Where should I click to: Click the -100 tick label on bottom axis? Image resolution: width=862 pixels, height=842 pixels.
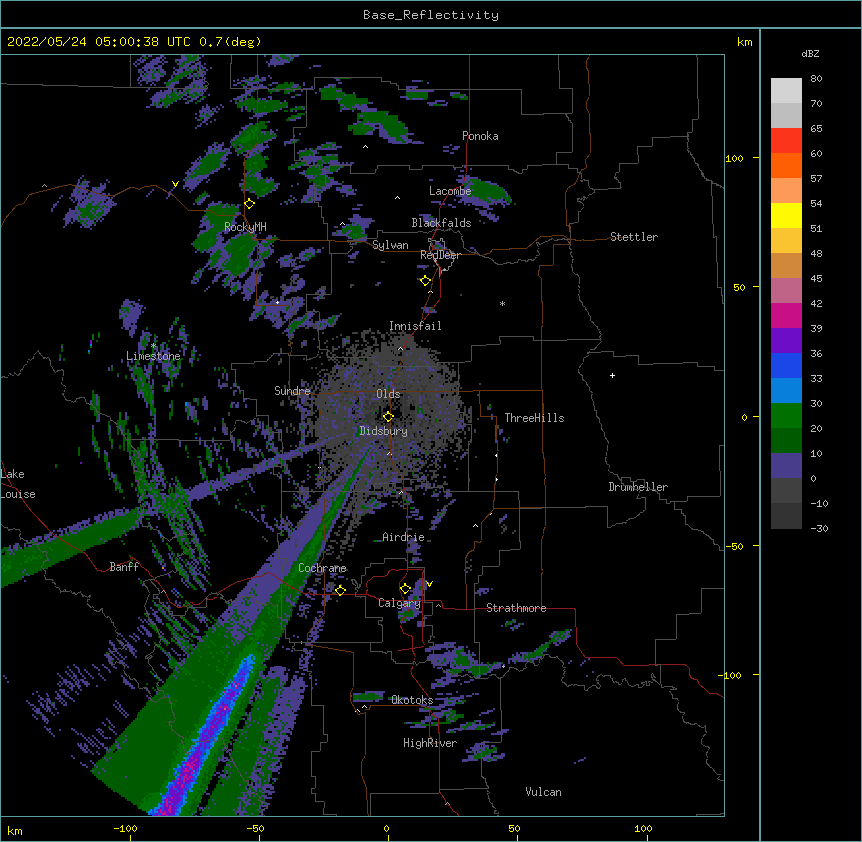(125, 828)
